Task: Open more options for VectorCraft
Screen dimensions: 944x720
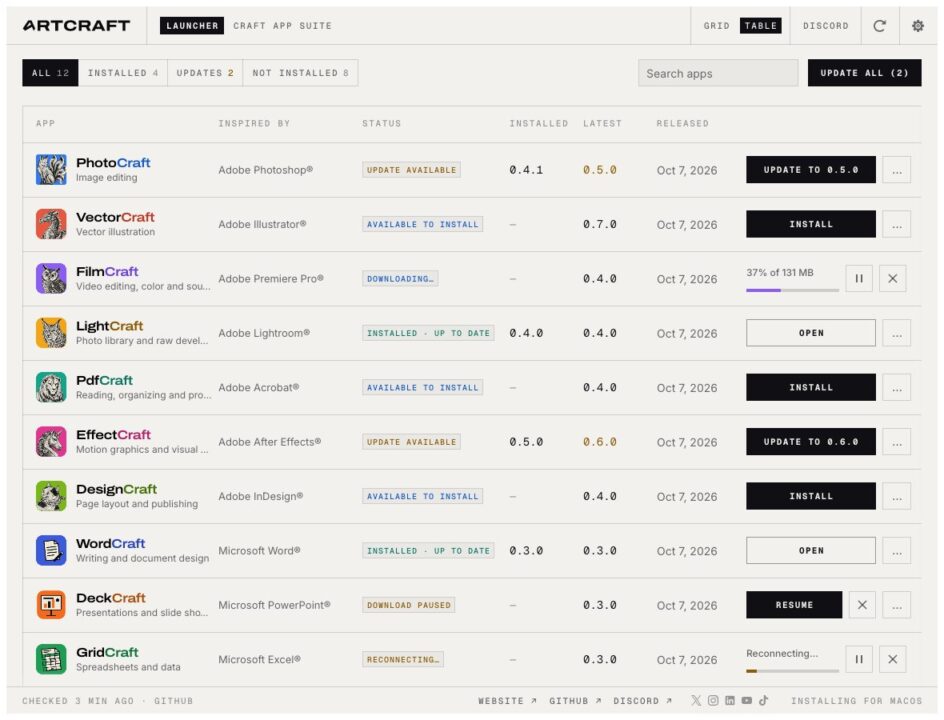Action: coord(896,224)
